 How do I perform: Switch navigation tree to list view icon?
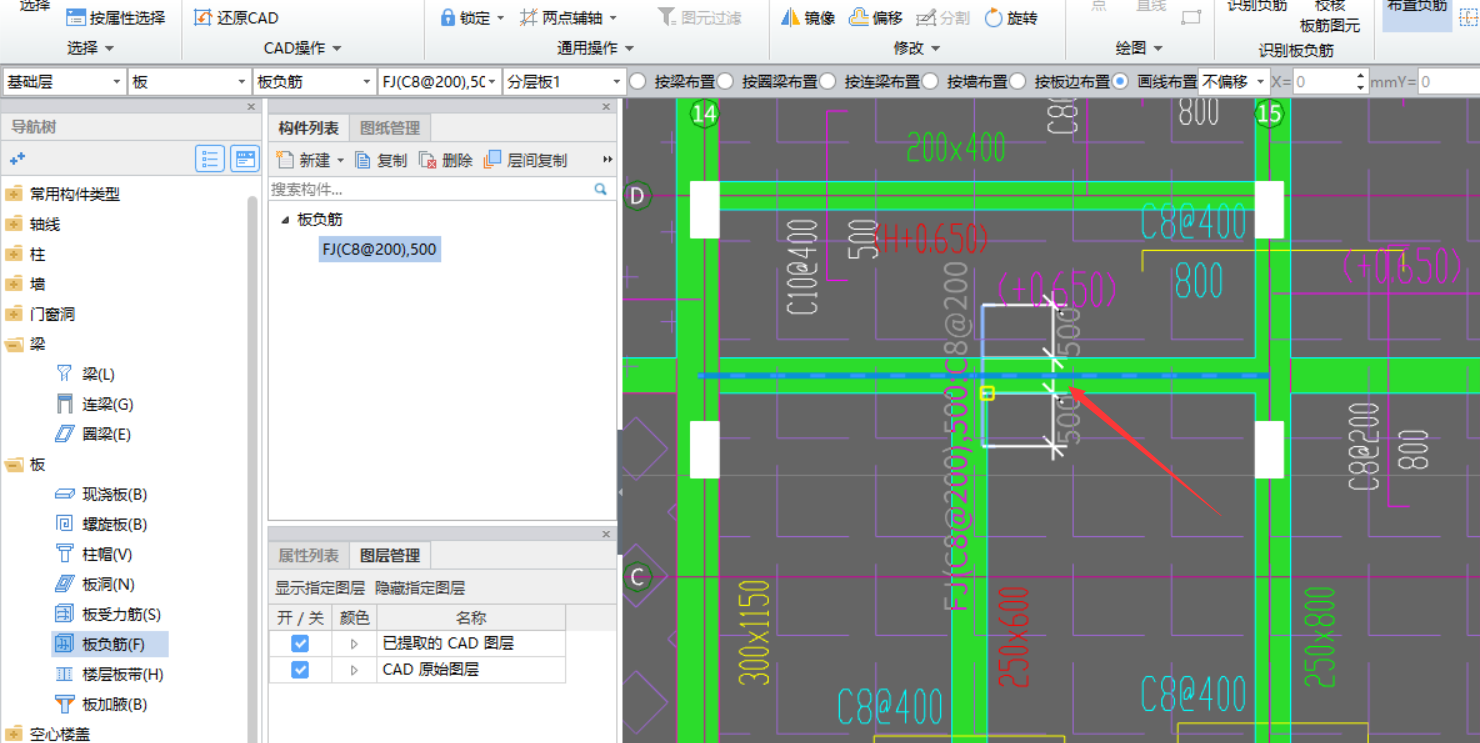(x=210, y=159)
